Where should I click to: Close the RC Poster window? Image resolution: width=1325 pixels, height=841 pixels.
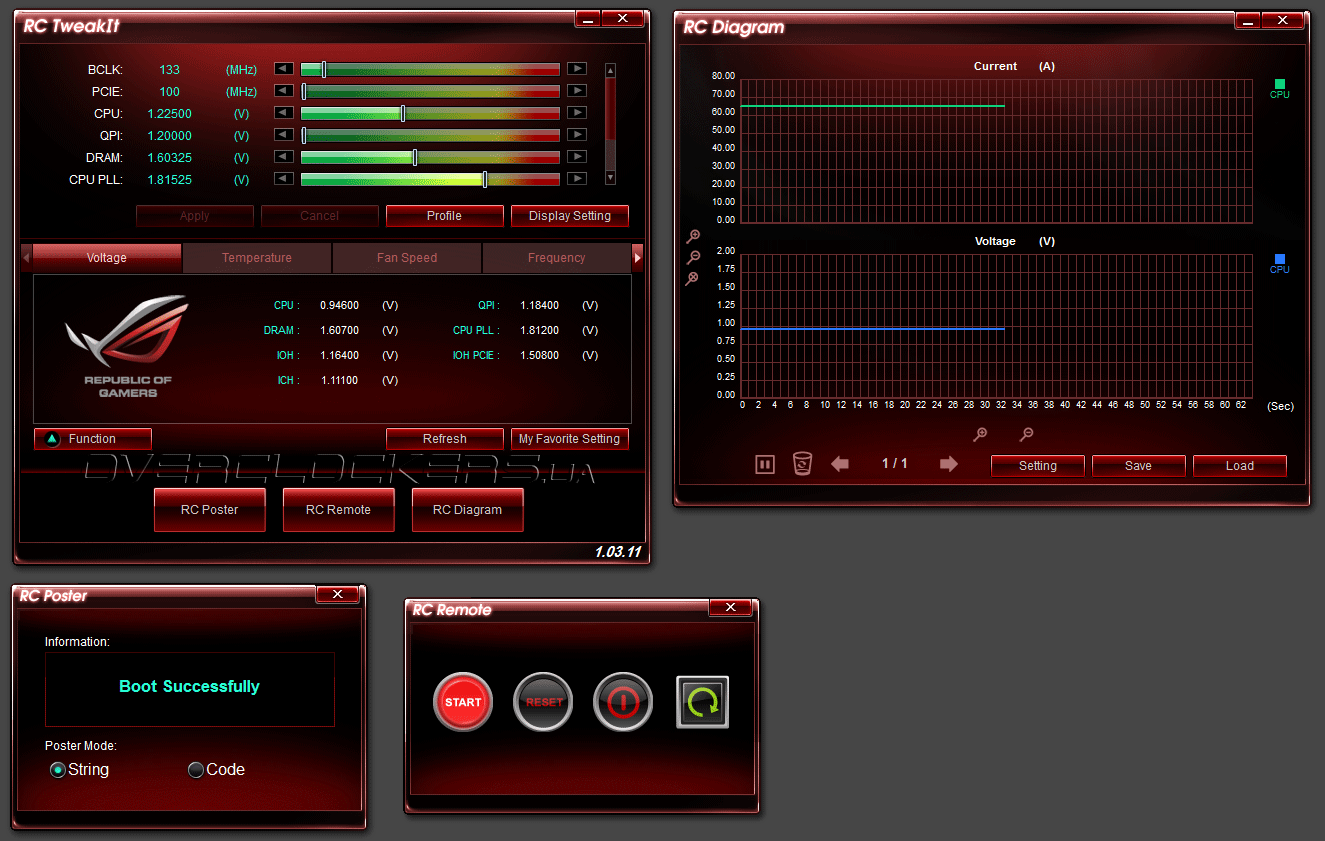click(x=337, y=594)
